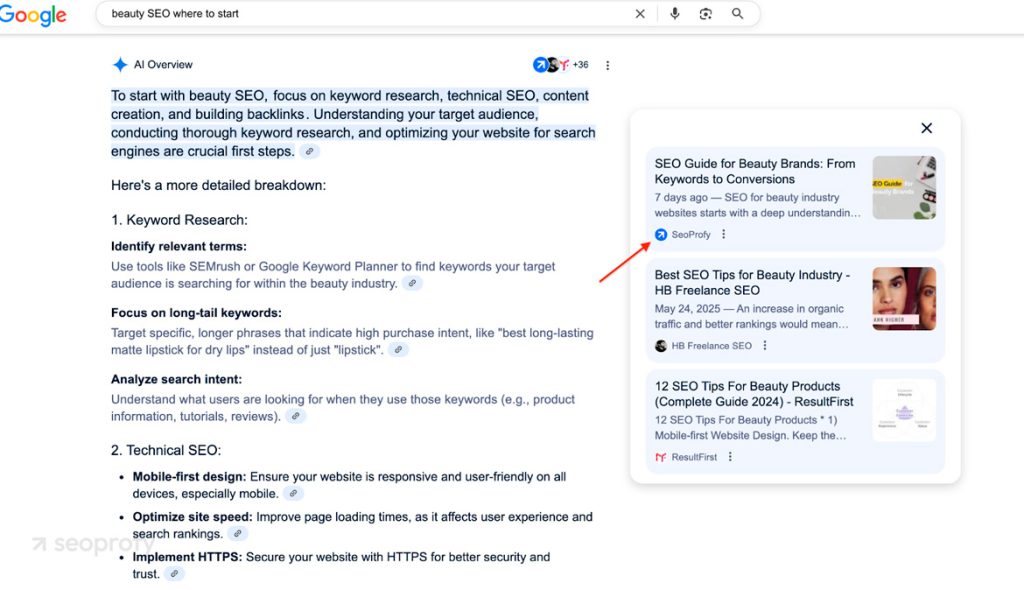The image size is (1024, 590).
Task: Click the ResultFirst favicon
Action: click(x=660, y=456)
